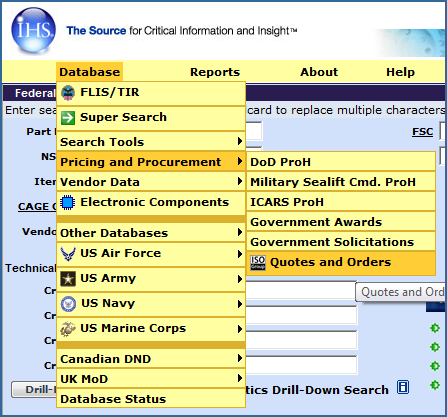Select FLIS/TIR from the Database menu
The height and width of the screenshot is (417, 447).
coord(151,93)
